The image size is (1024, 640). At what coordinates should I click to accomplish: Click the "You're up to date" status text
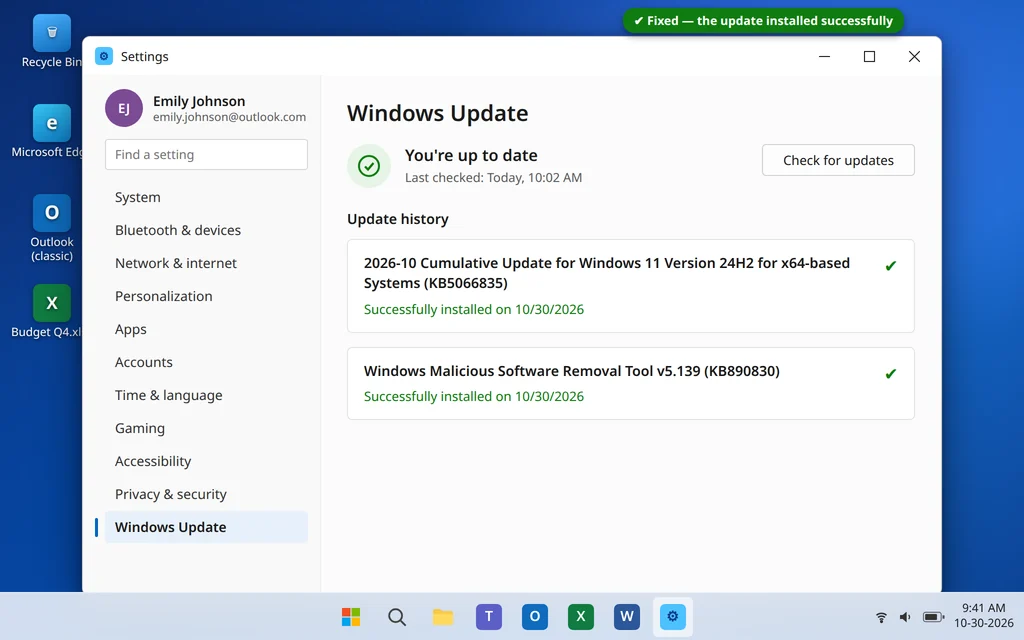471,155
